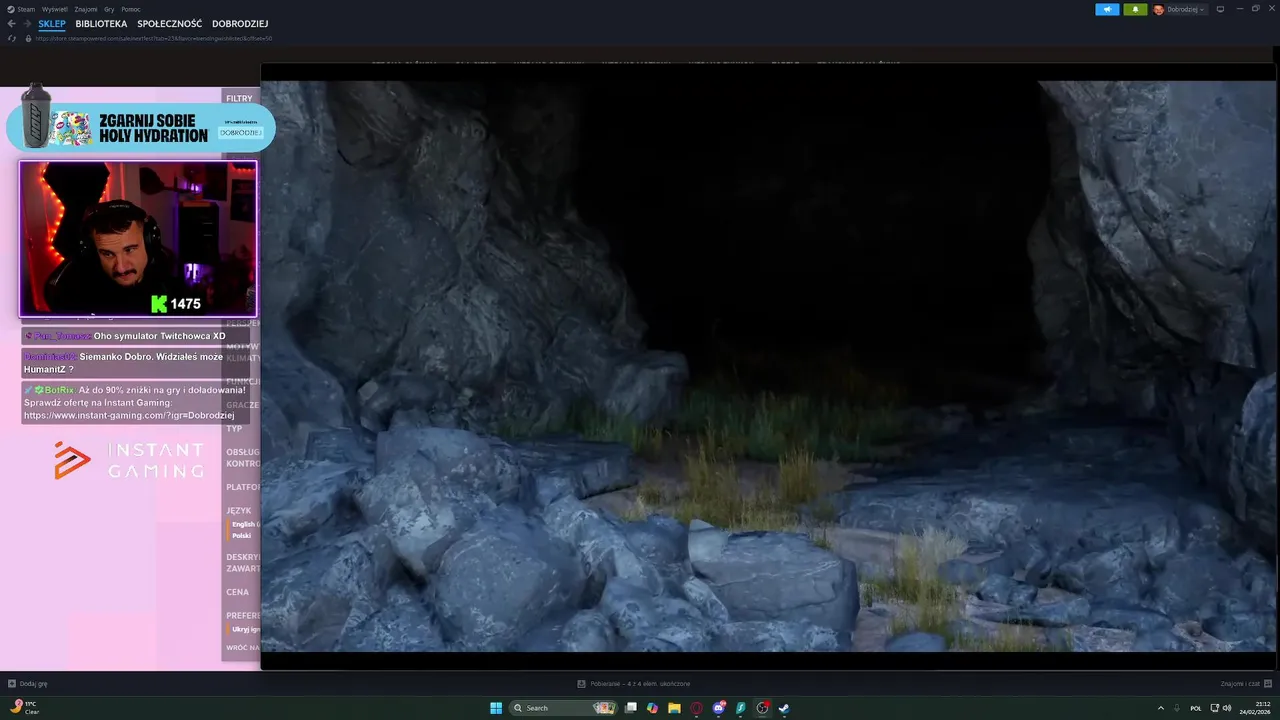Image resolution: width=1280 pixels, height=720 pixels.
Task: Switch the POL keyboard language indicator
Action: (x=1196, y=708)
